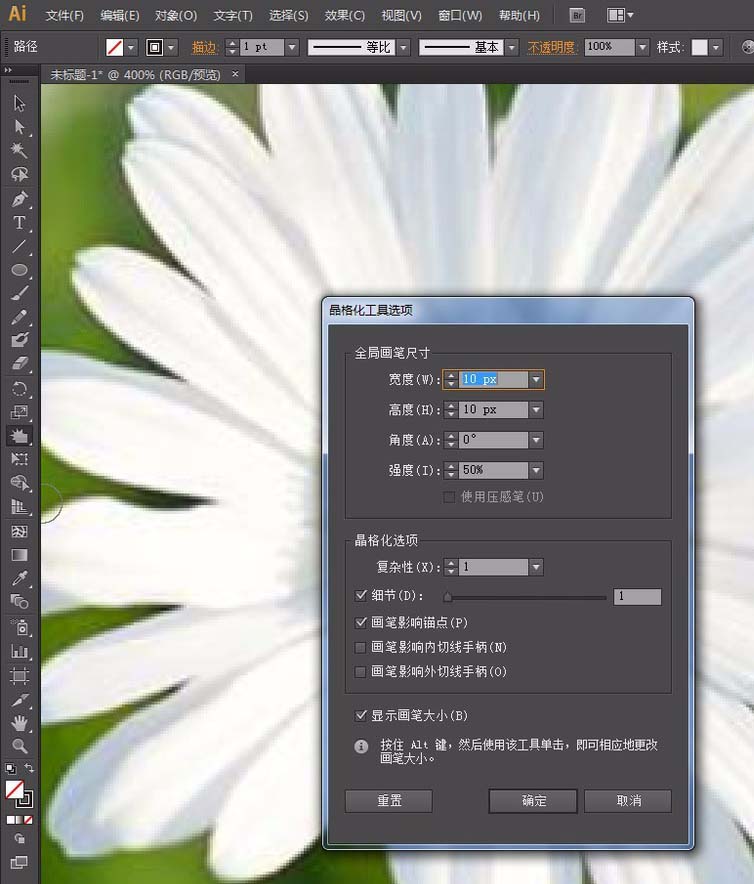Select the Lasso tool
The width and height of the screenshot is (754, 884).
click(19, 174)
